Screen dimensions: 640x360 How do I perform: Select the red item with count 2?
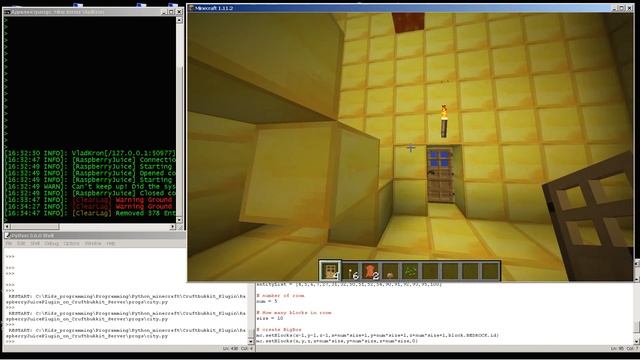click(x=370, y=271)
